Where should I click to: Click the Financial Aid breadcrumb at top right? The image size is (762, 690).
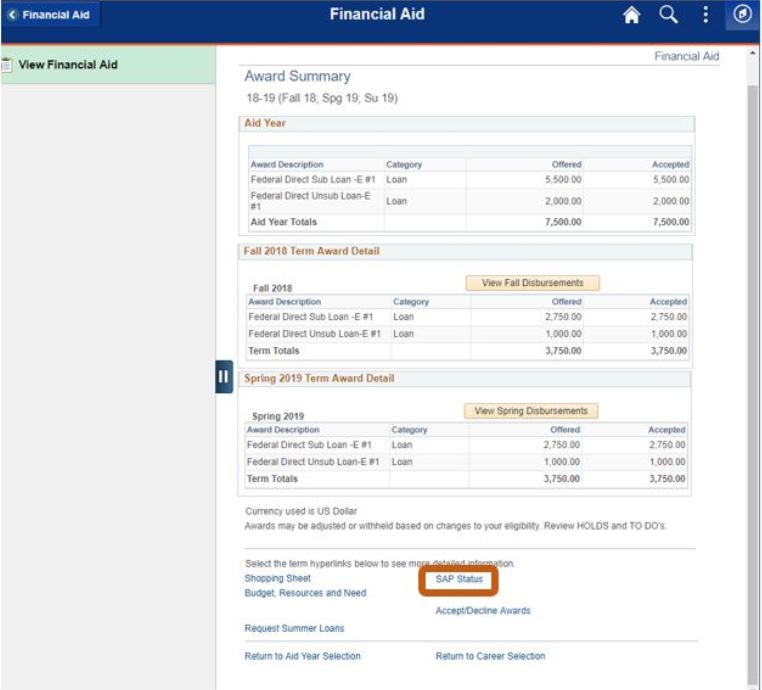tap(686, 56)
